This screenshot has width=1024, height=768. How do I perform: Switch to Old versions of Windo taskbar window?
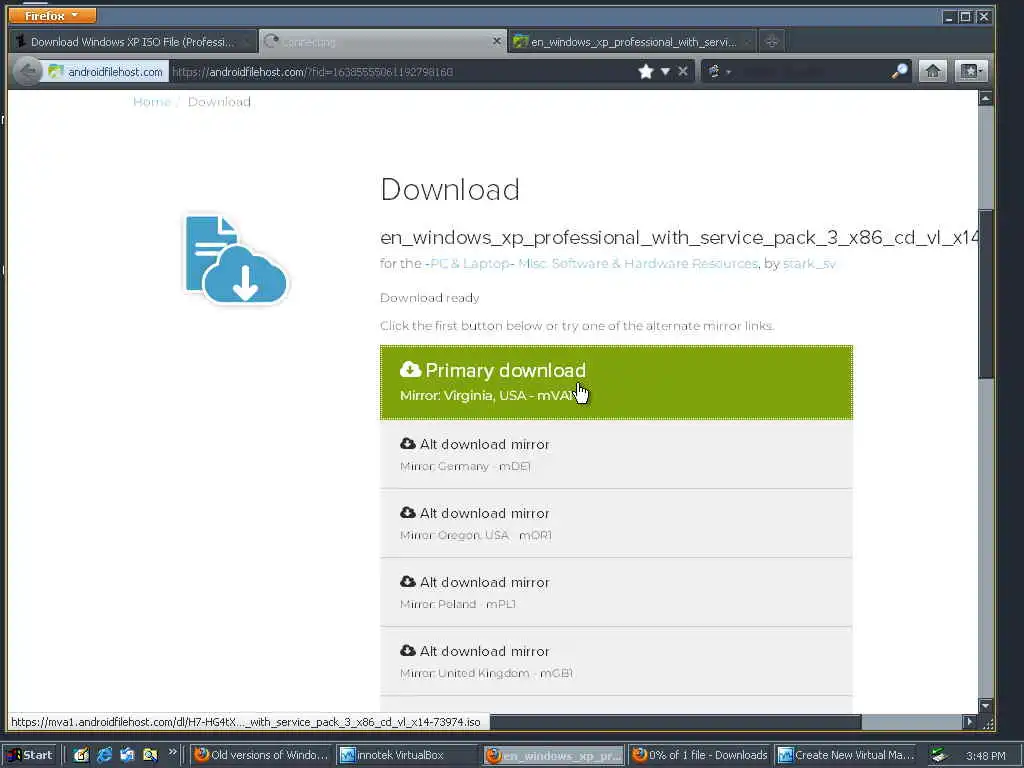pyautogui.click(x=261, y=755)
